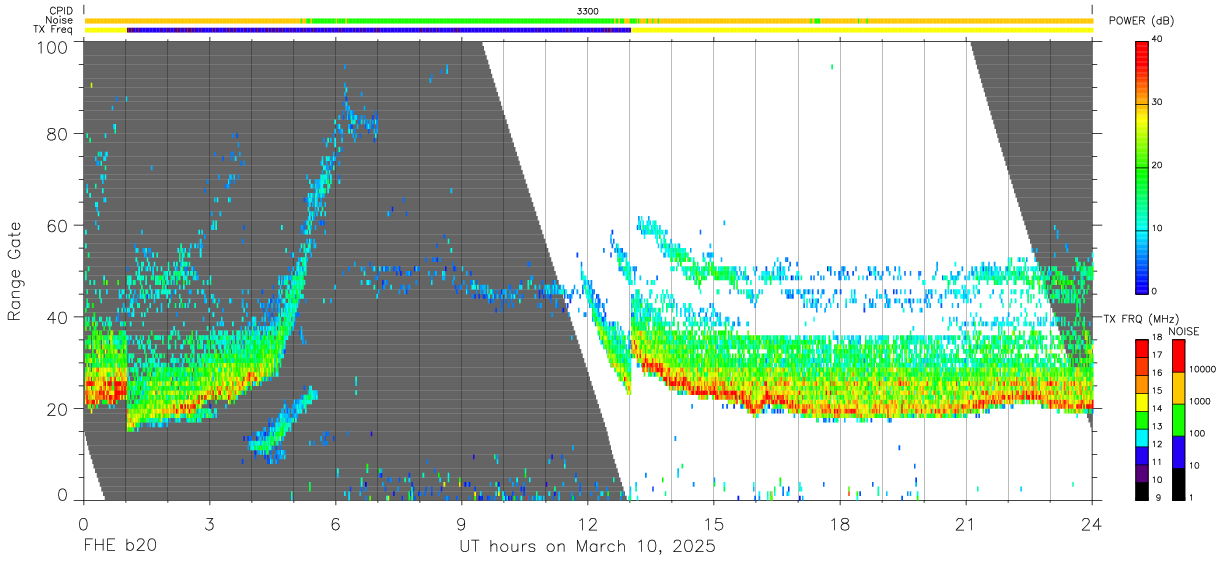Click the CPID label at top left
This screenshot has width=1228, height=567.
click(60, 10)
